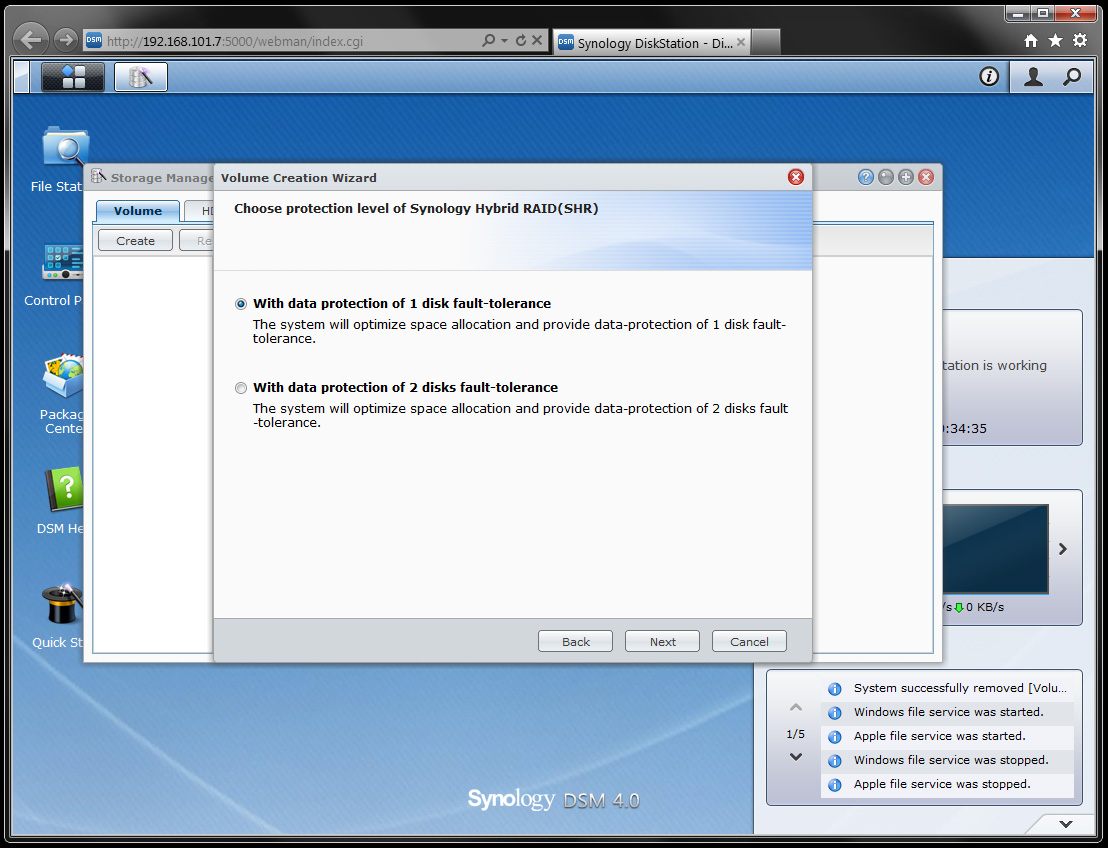The height and width of the screenshot is (848, 1108).
Task: Click info icon beside Windows file service was started
Action: [835, 712]
